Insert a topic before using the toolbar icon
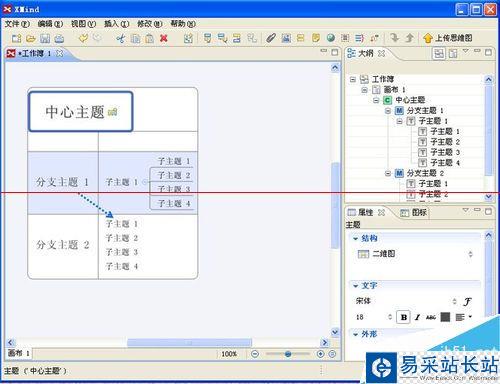The width and height of the screenshot is (500, 384). pyautogui.click(x=237, y=38)
